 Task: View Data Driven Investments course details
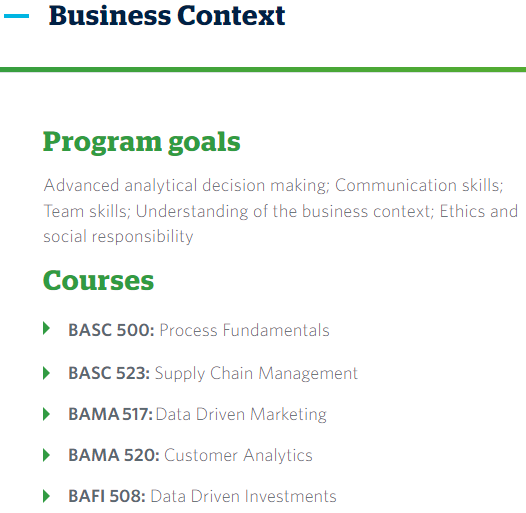(x=243, y=496)
